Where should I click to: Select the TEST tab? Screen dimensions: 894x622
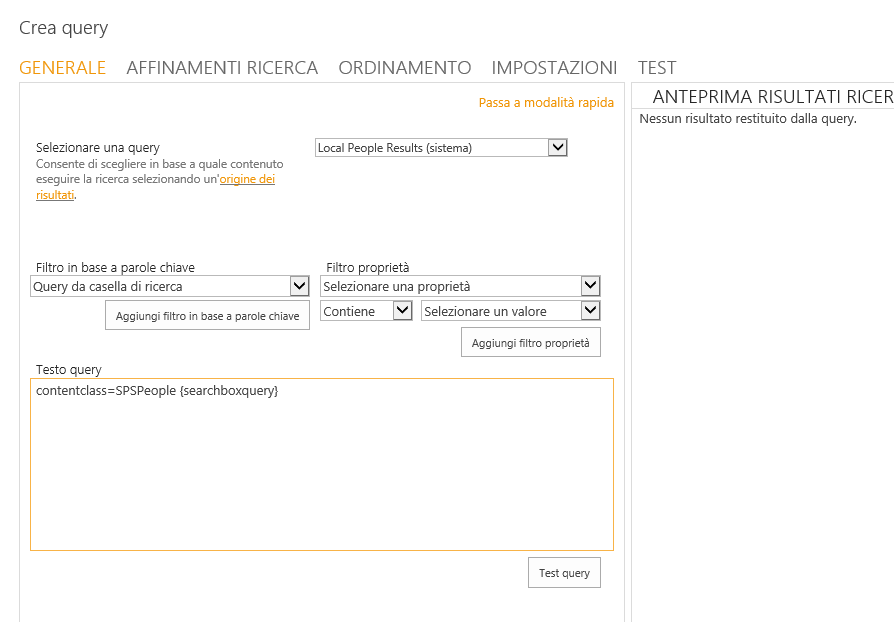click(x=657, y=68)
